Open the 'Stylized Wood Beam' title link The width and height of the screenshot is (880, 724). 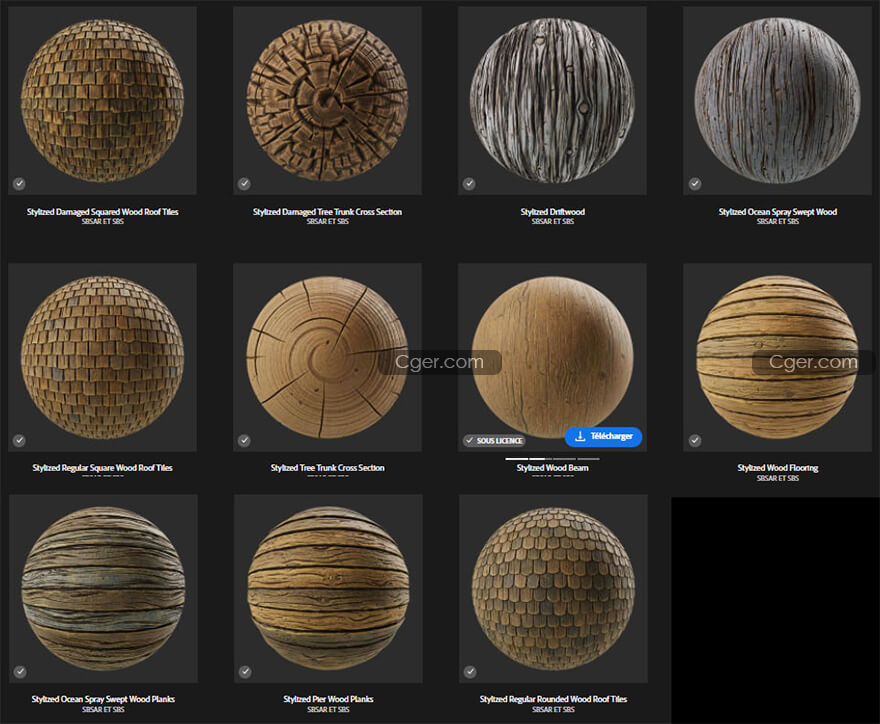point(552,468)
